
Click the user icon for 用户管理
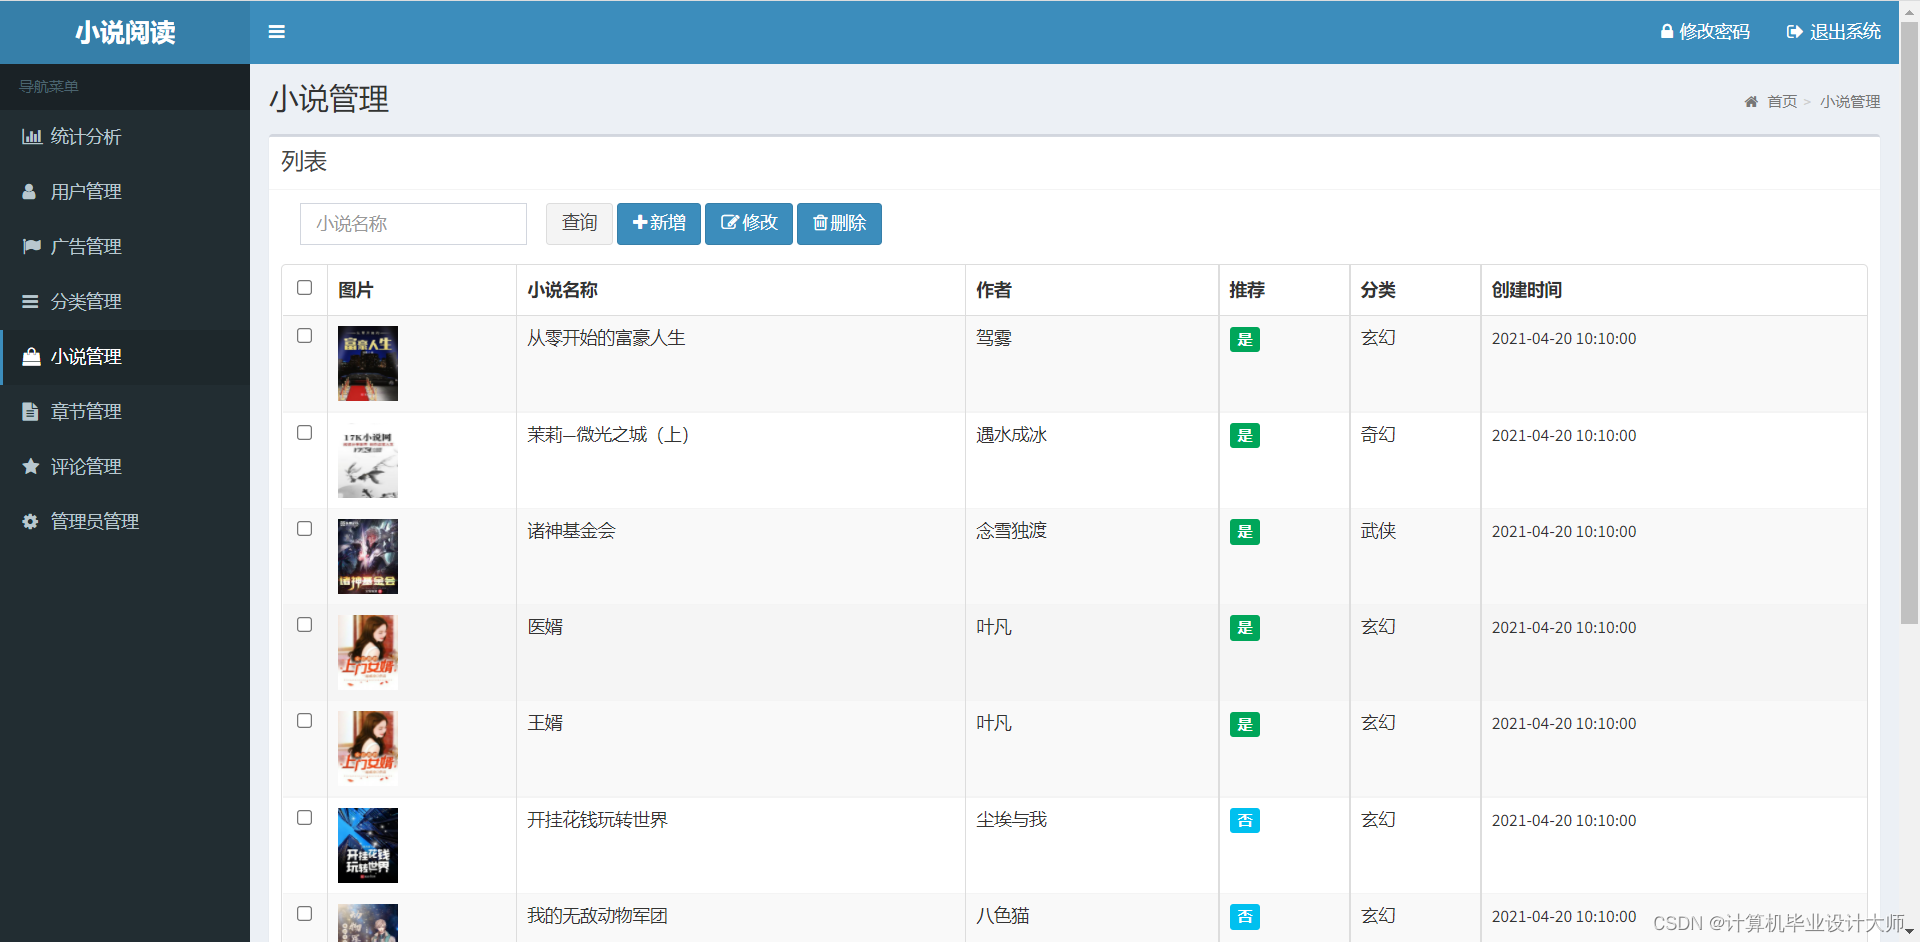point(30,192)
